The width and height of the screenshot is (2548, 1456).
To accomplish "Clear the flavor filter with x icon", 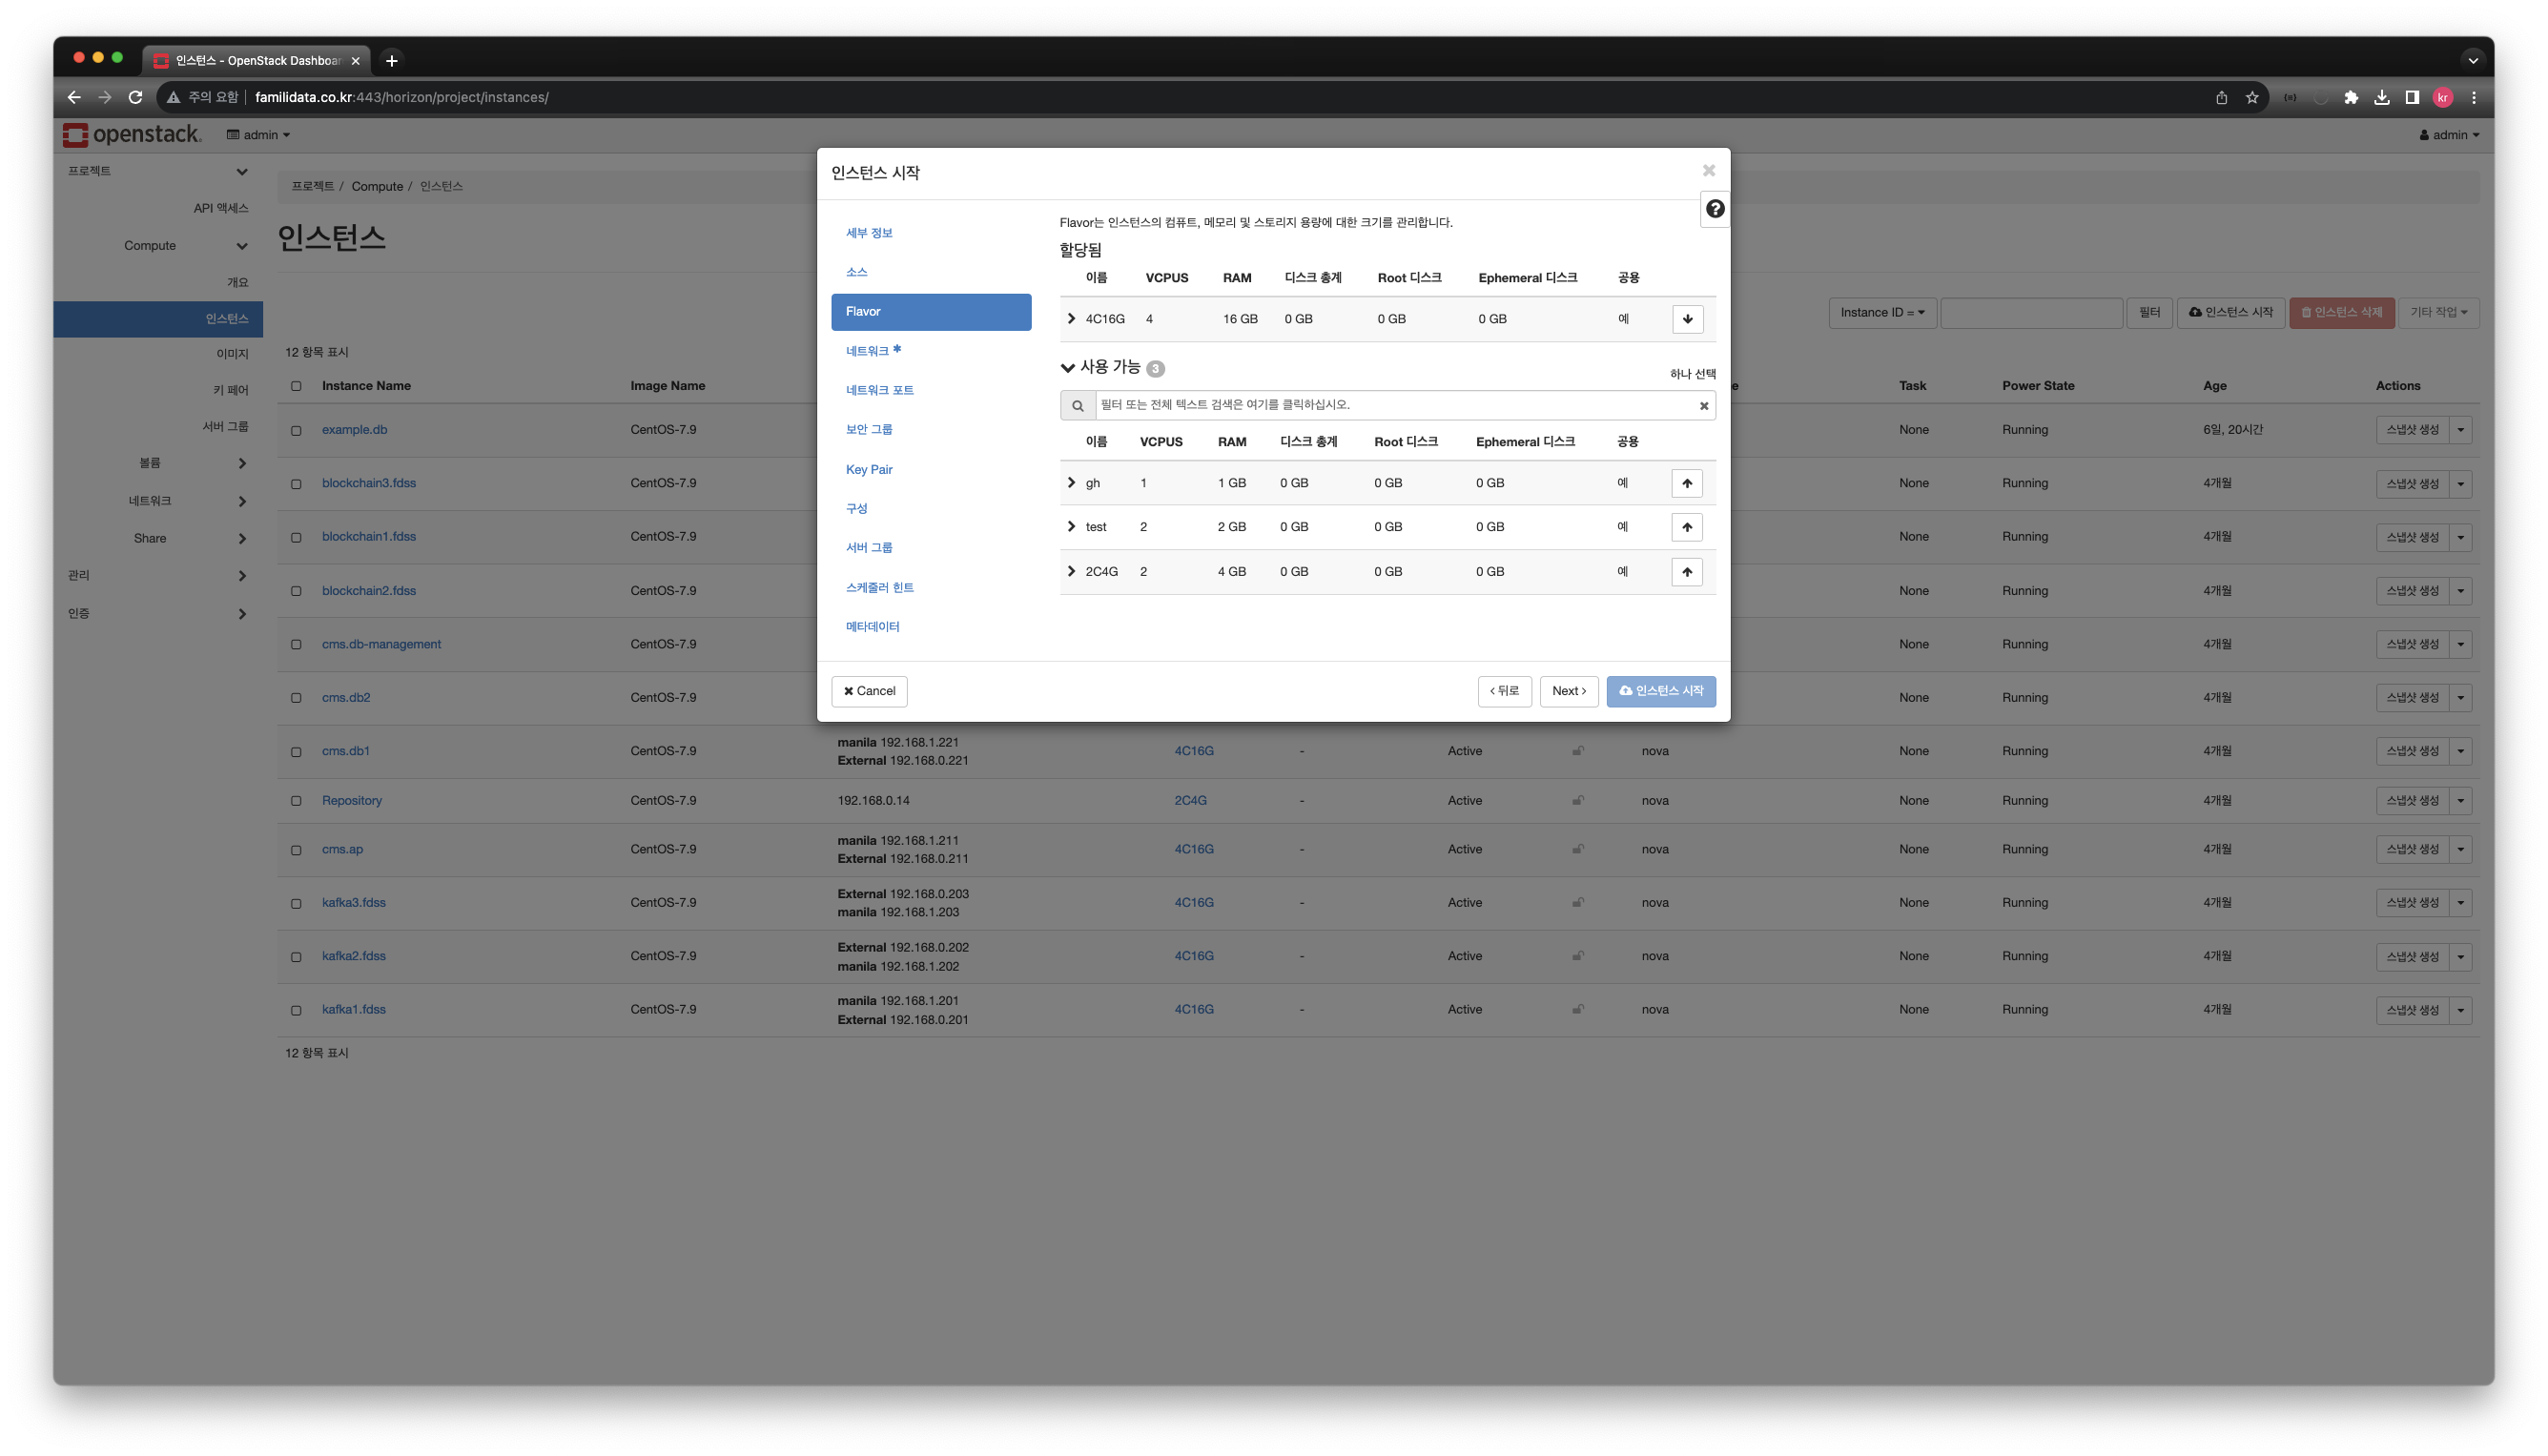I will click(1703, 405).
